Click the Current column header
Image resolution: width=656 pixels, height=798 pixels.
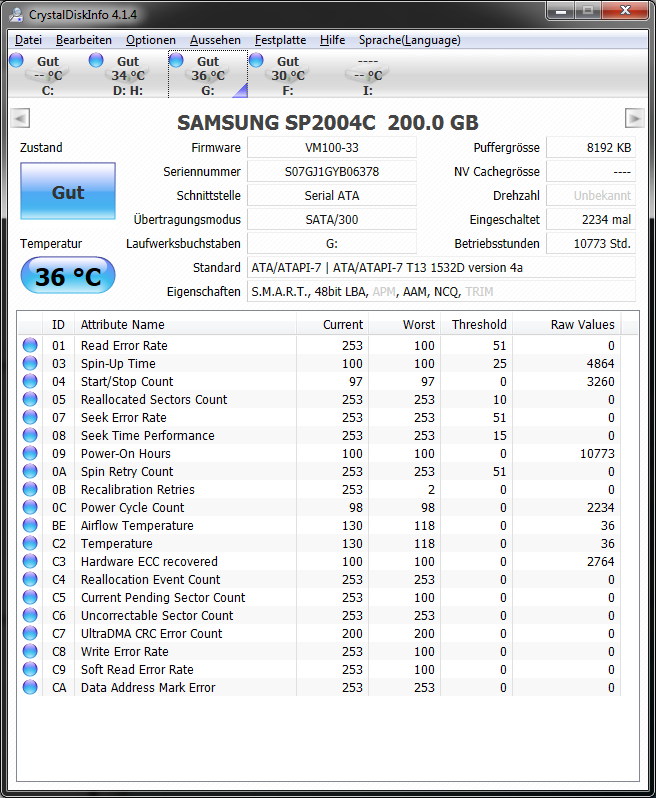pyautogui.click(x=332, y=325)
